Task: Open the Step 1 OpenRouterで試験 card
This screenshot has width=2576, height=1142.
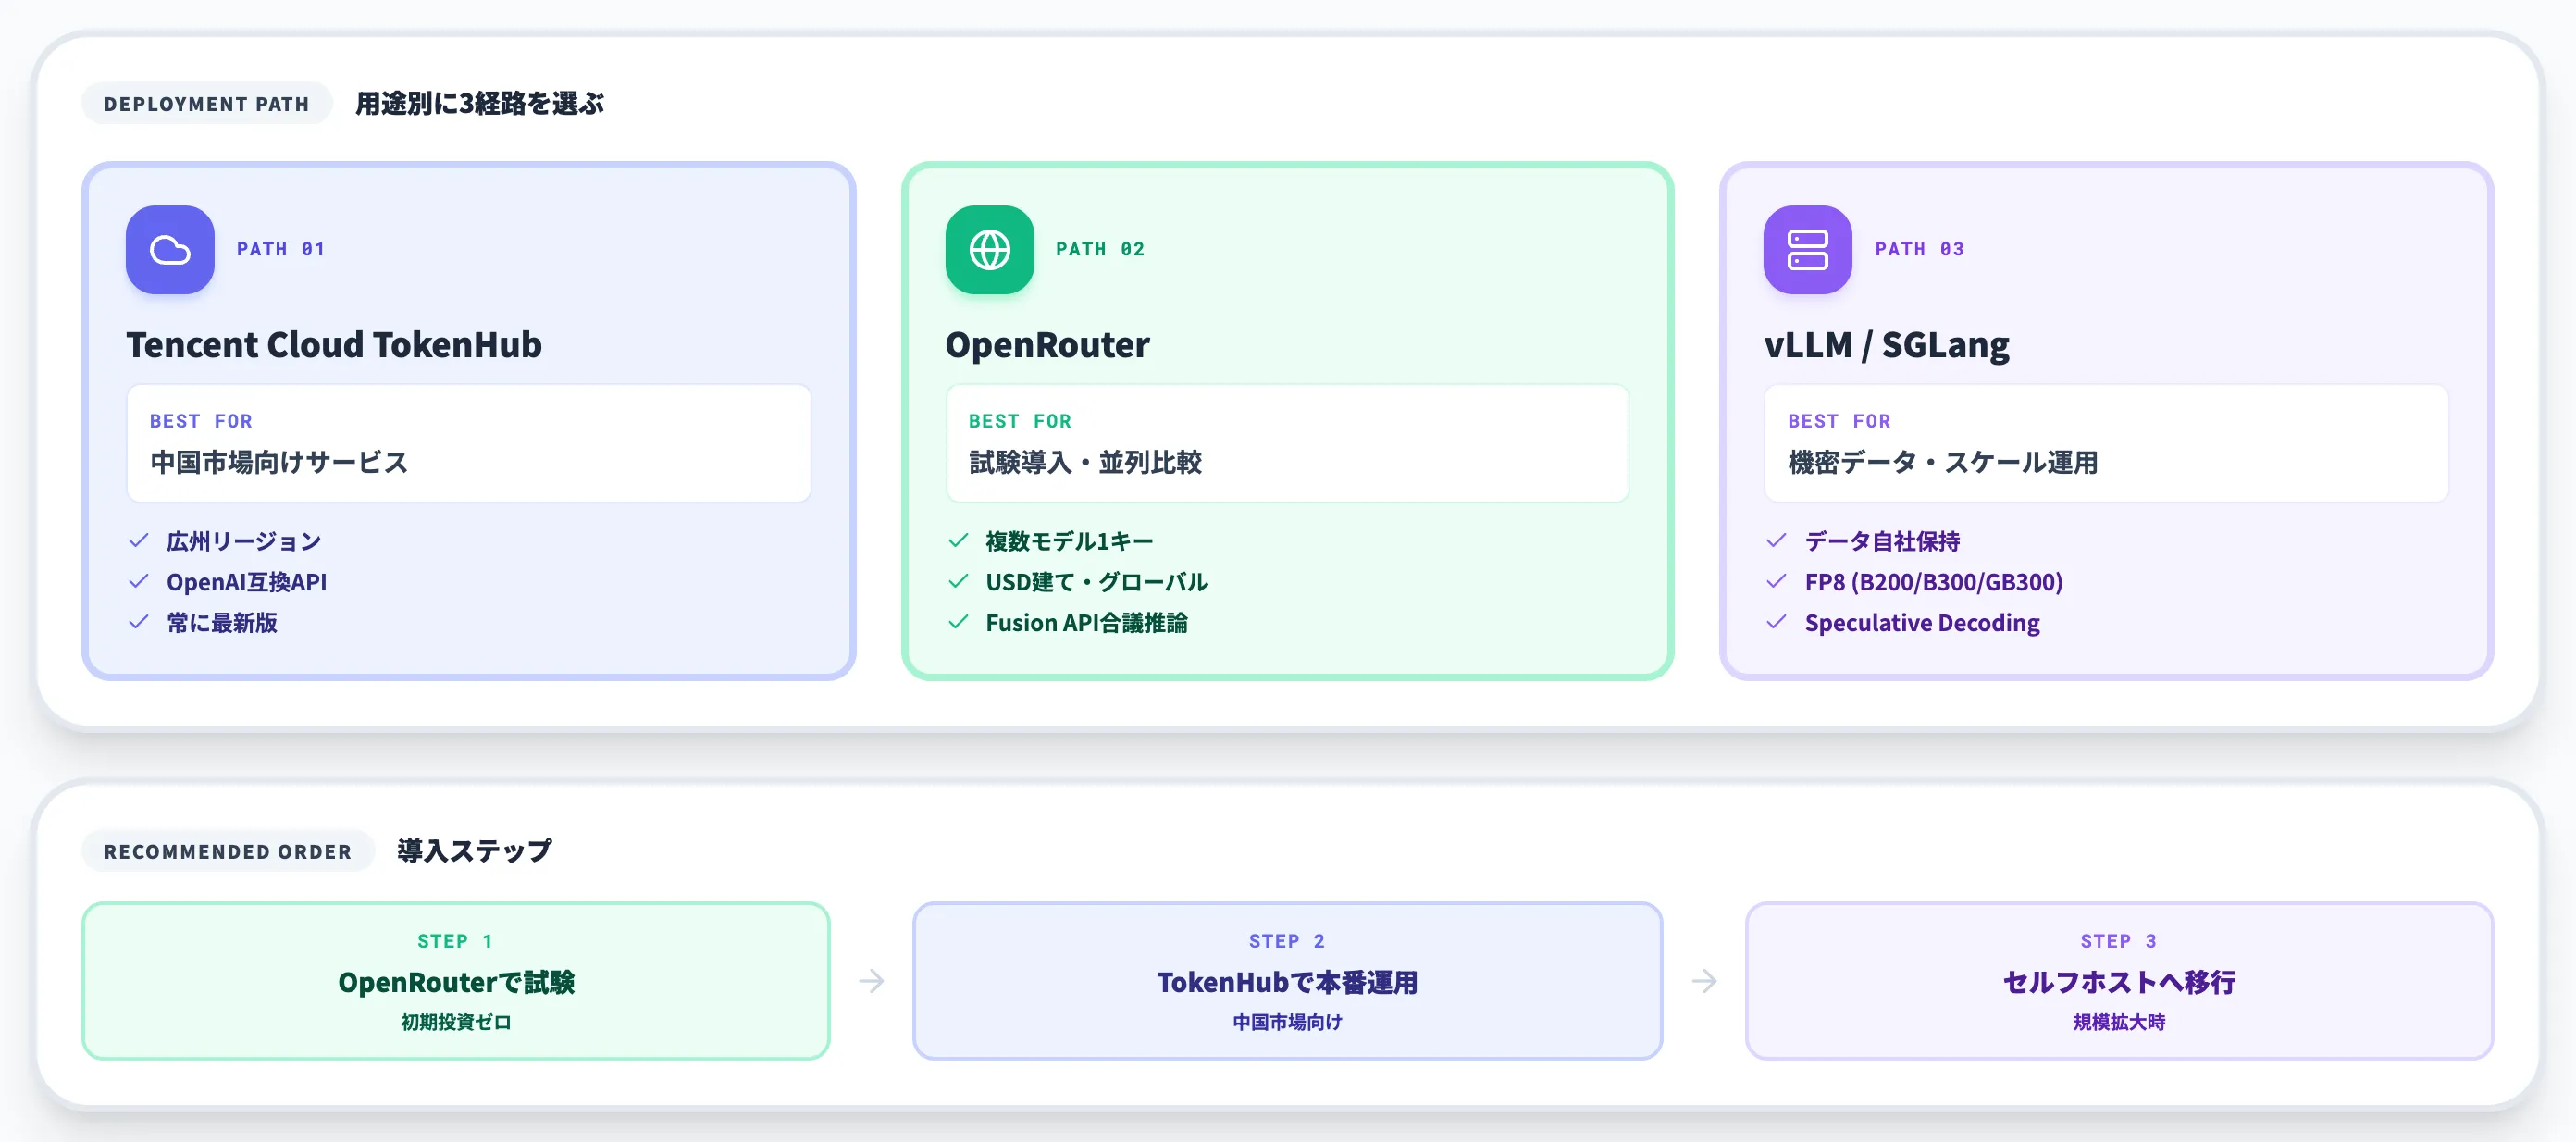Action: pyautogui.click(x=456, y=981)
